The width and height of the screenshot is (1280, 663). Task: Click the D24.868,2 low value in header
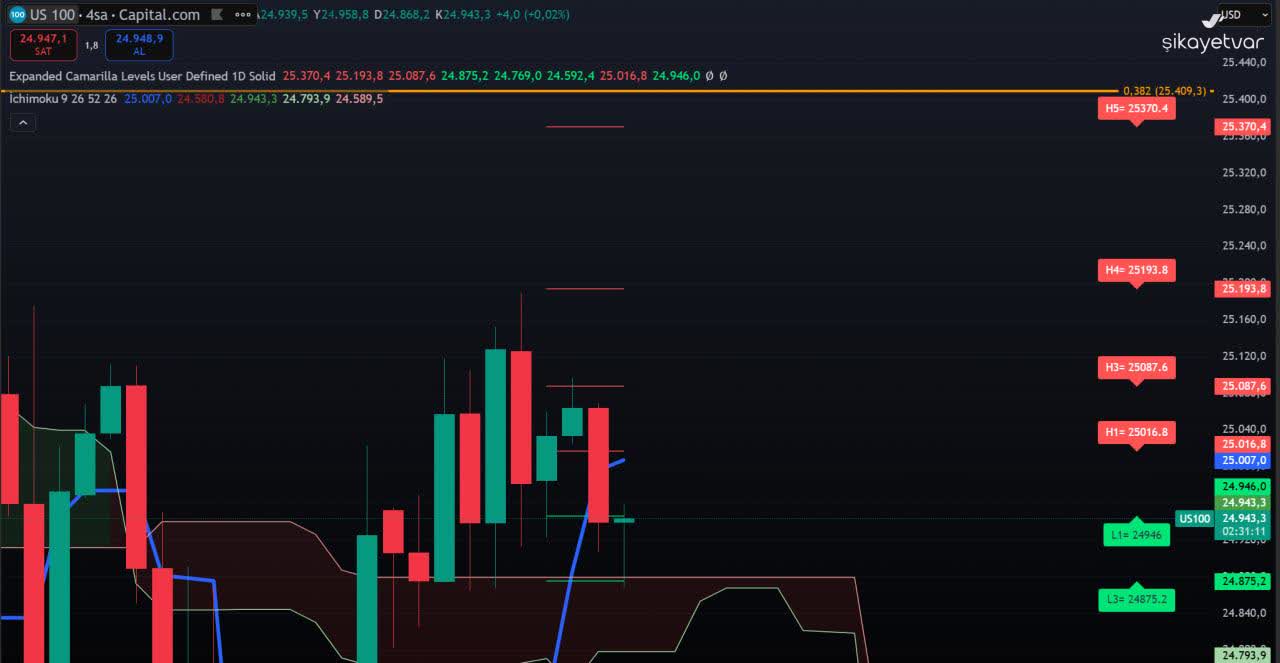coord(402,15)
